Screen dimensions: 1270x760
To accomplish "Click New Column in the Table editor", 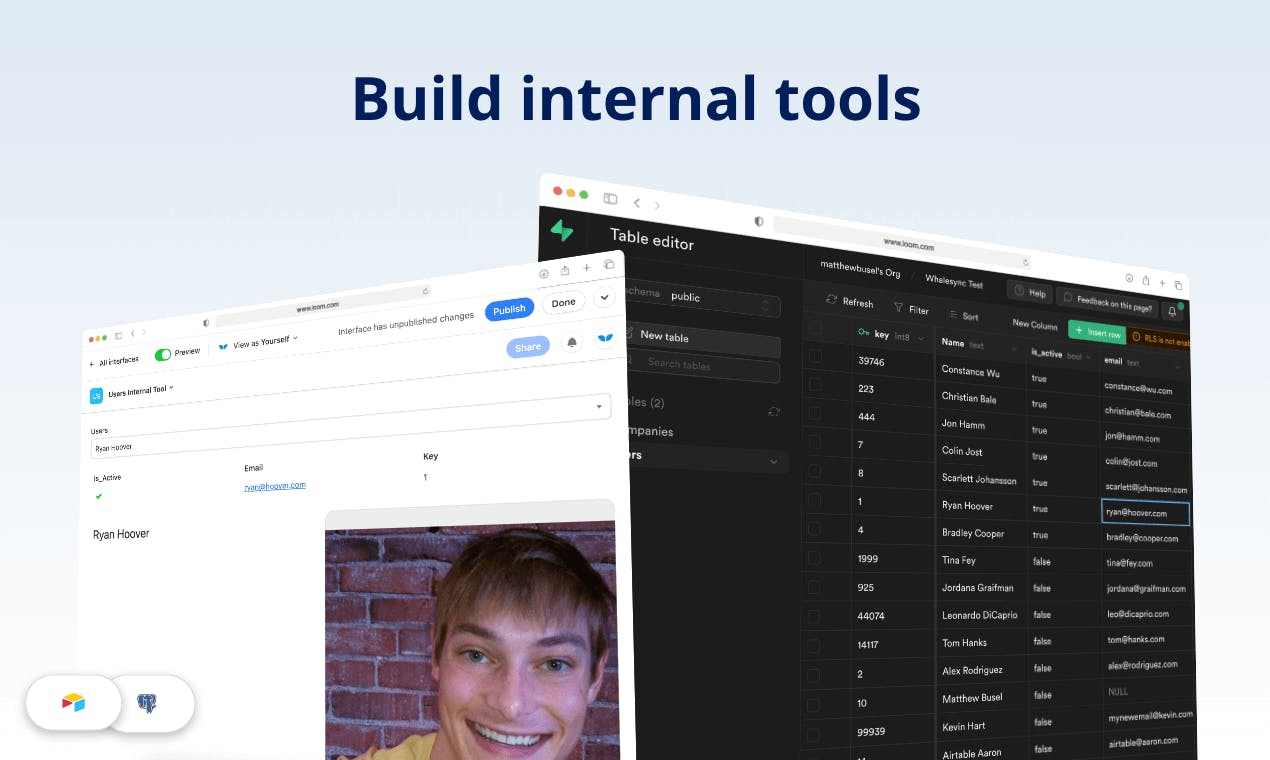I will [x=1035, y=324].
